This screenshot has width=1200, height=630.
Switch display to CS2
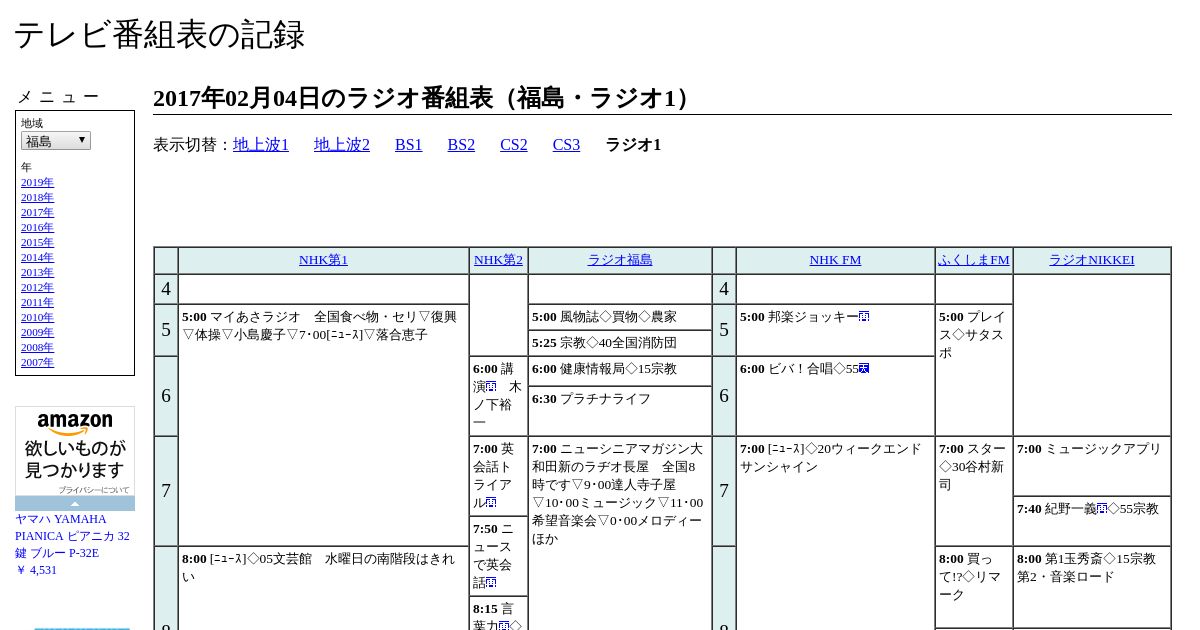(x=514, y=145)
